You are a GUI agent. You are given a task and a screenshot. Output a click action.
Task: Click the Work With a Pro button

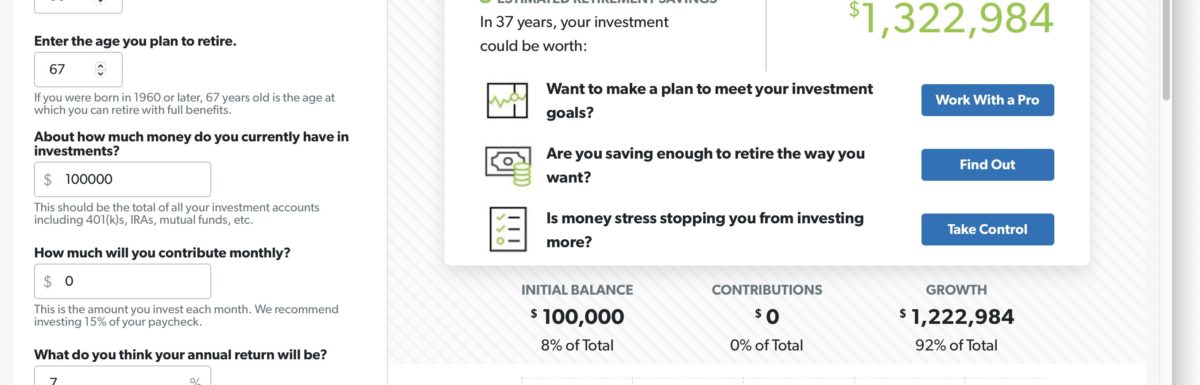tap(987, 100)
